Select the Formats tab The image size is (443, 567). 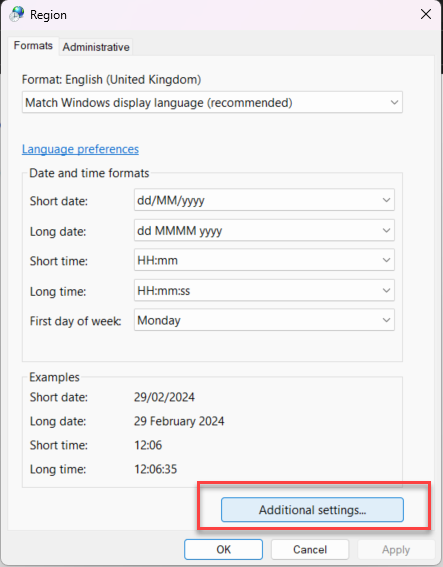(x=33, y=46)
